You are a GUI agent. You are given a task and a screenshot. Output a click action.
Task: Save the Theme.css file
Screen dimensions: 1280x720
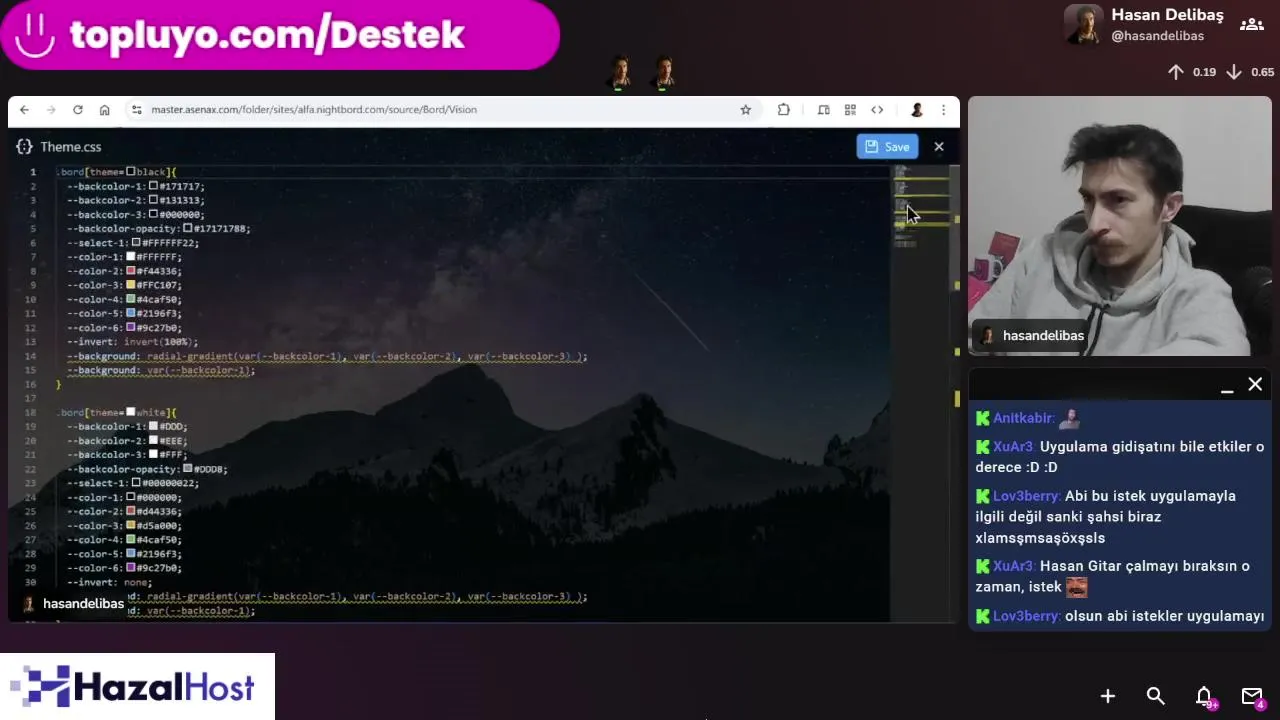(887, 147)
